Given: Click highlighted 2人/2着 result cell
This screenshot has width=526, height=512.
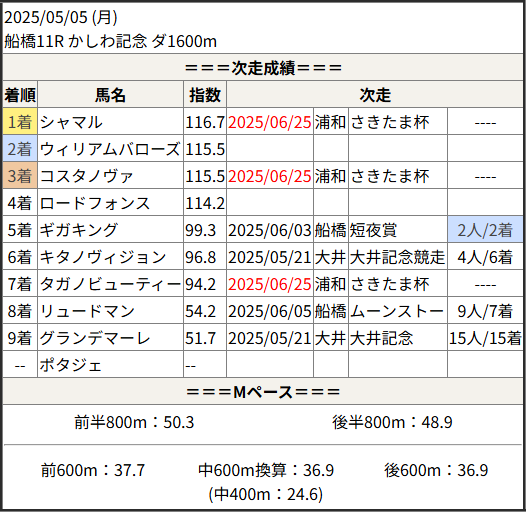Looking at the screenshot, I should (485, 230).
